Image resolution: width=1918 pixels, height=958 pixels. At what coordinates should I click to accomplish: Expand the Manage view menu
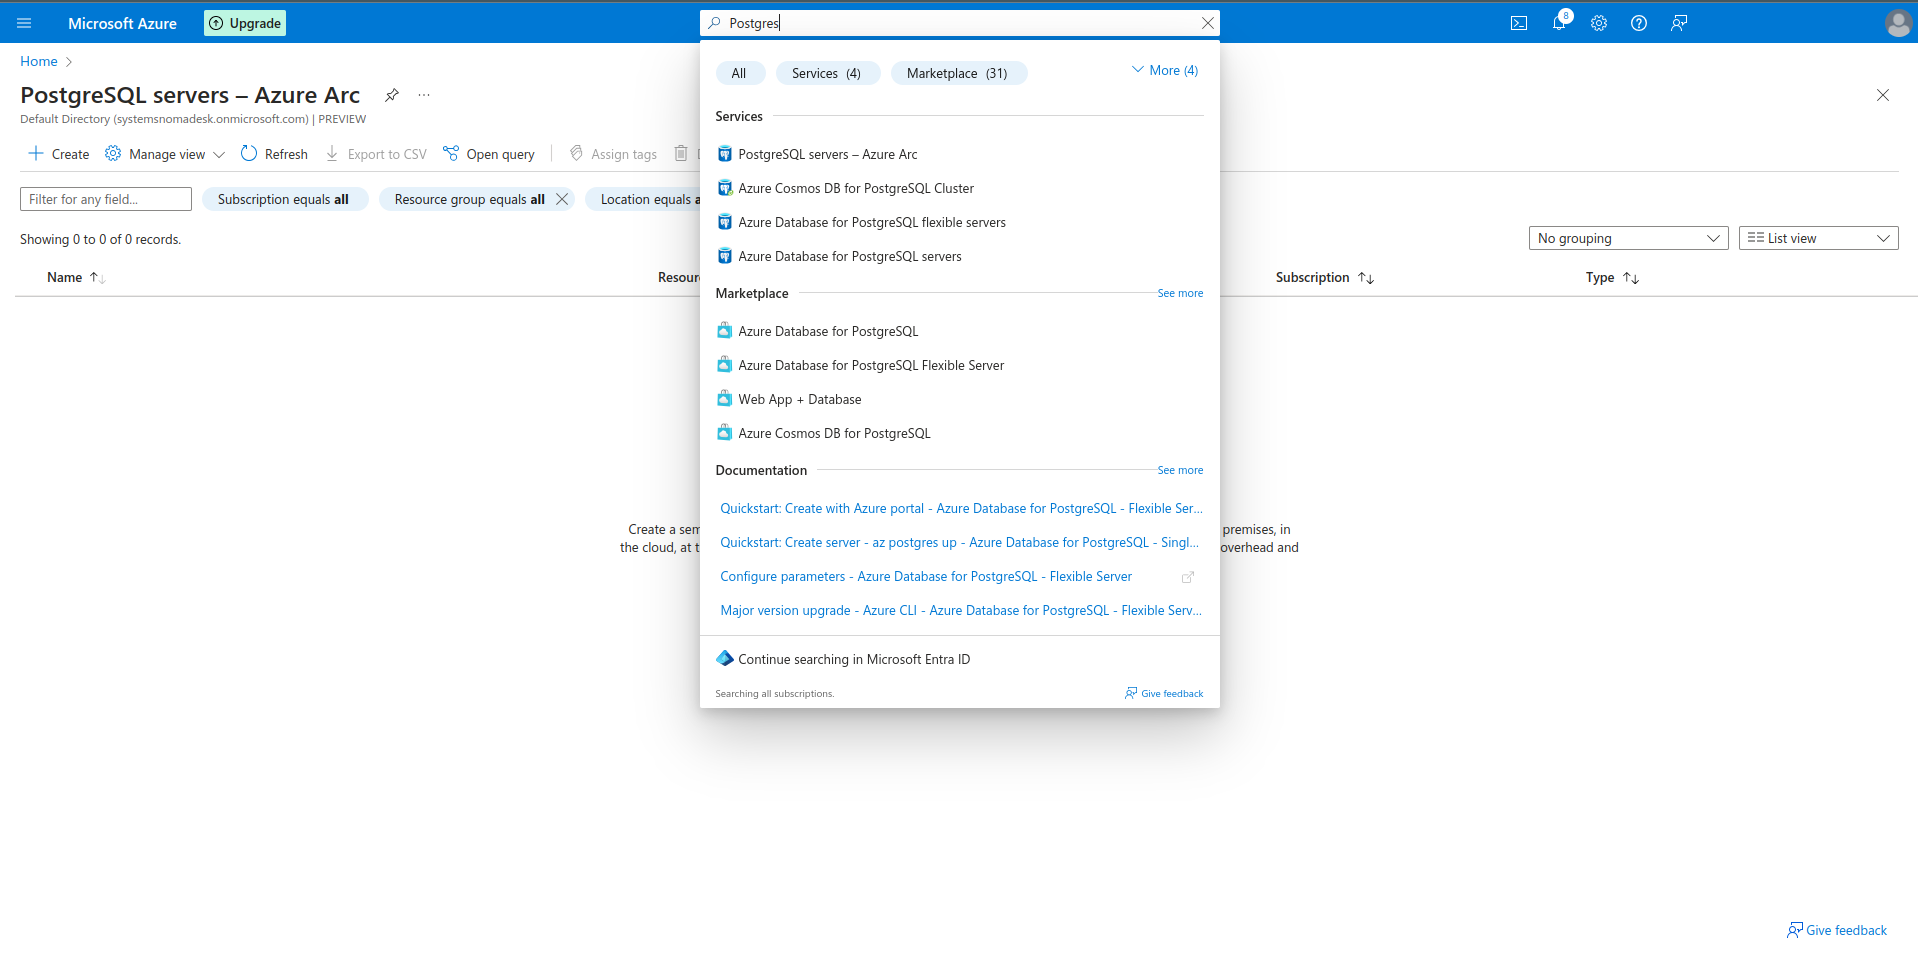pyautogui.click(x=165, y=154)
